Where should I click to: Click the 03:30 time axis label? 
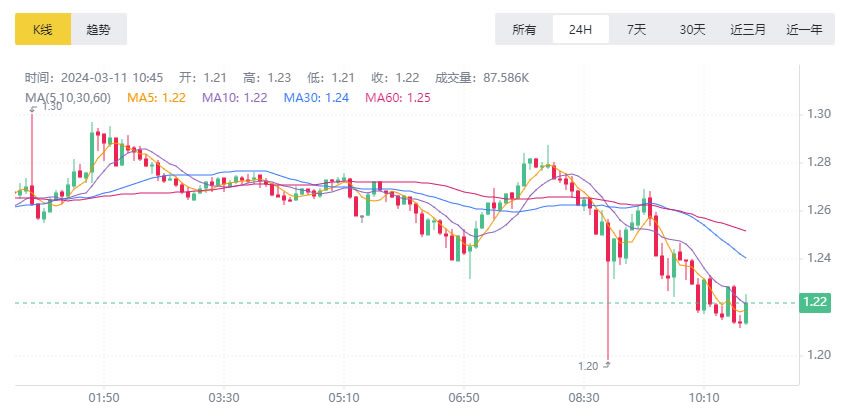tap(224, 398)
